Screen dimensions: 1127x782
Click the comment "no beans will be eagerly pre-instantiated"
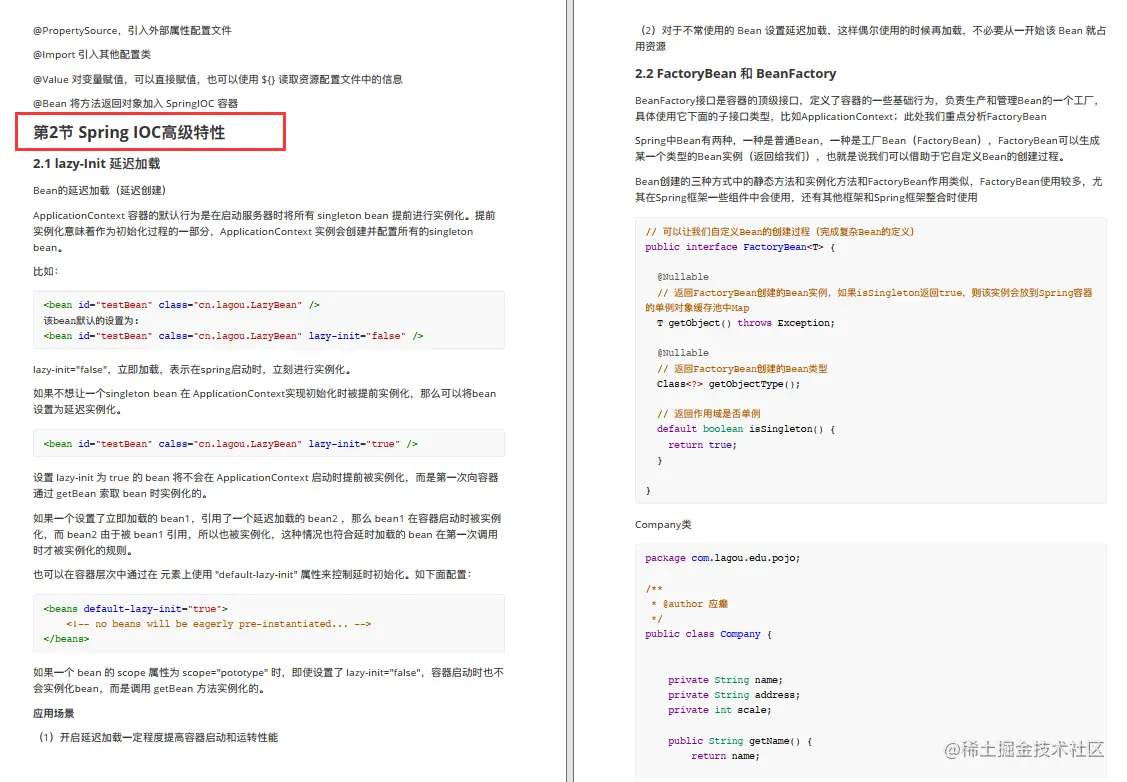click(218, 624)
